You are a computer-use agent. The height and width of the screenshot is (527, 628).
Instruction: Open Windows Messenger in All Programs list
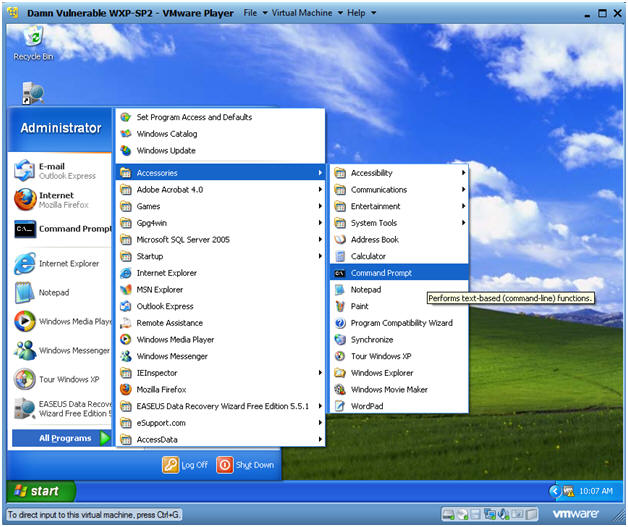coord(220,356)
